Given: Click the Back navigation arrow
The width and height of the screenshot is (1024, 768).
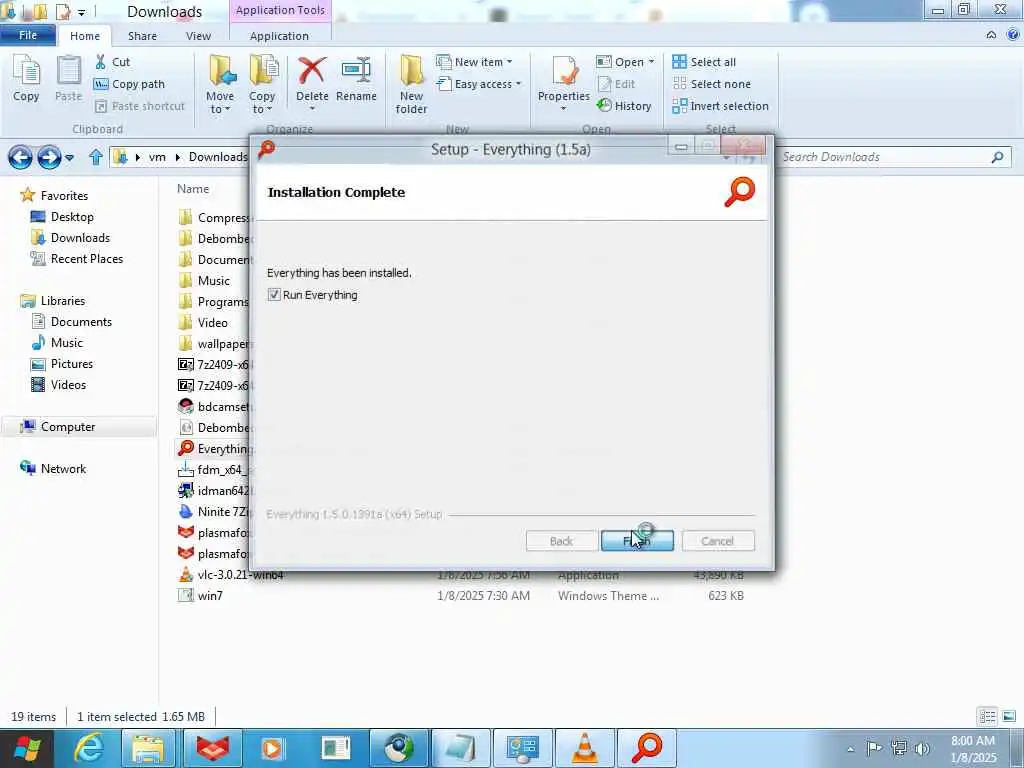Looking at the screenshot, I should [20, 157].
